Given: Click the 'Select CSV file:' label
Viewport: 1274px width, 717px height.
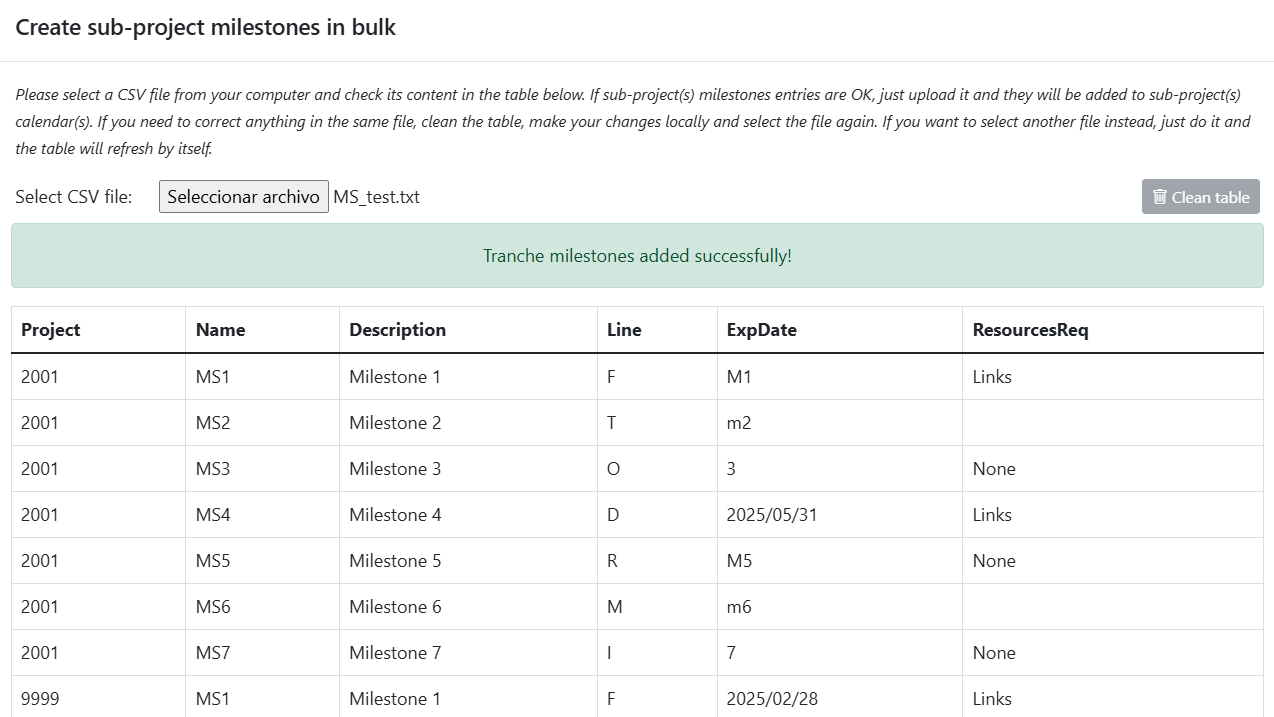Looking at the screenshot, I should click(x=74, y=197).
